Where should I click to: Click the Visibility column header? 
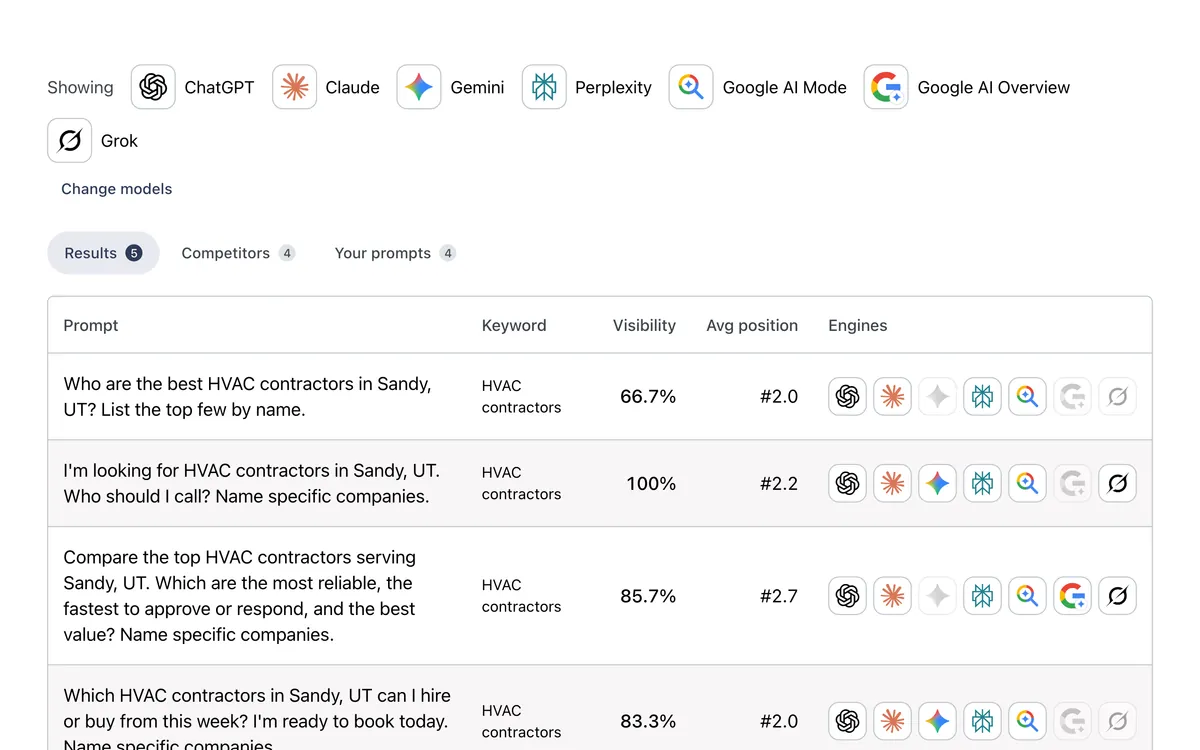[644, 325]
